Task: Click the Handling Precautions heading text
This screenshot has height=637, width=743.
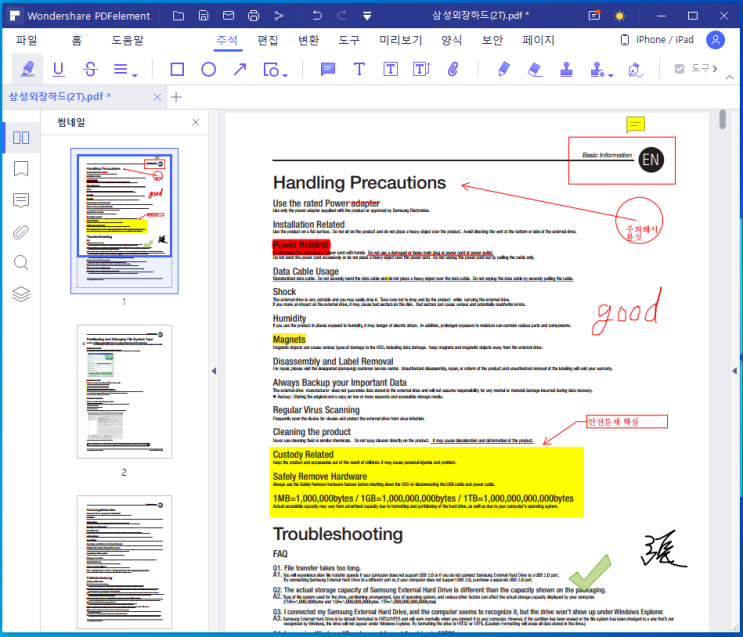Action: (359, 182)
